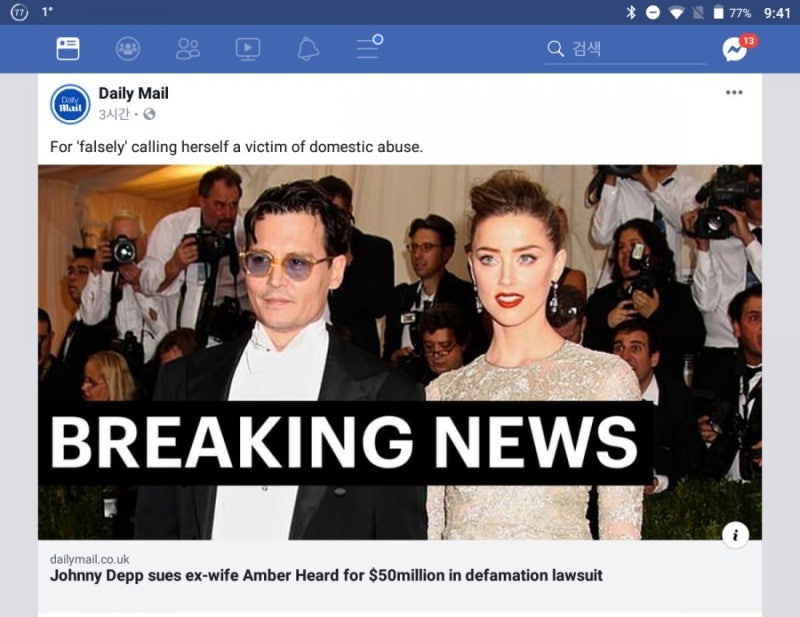Click the 검색 search field
Image resolution: width=800 pixels, height=617 pixels.
[x=625, y=50]
